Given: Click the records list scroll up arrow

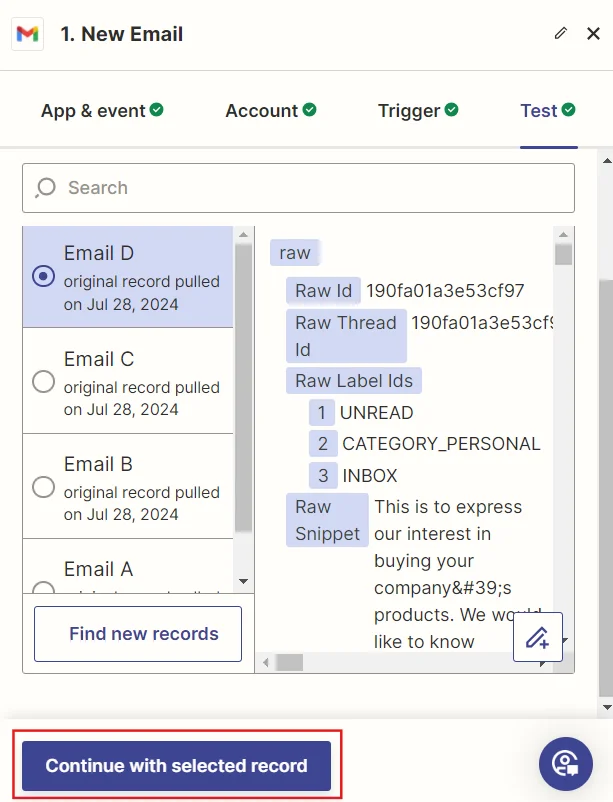Looking at the screenshot, I should pos(244,234).
